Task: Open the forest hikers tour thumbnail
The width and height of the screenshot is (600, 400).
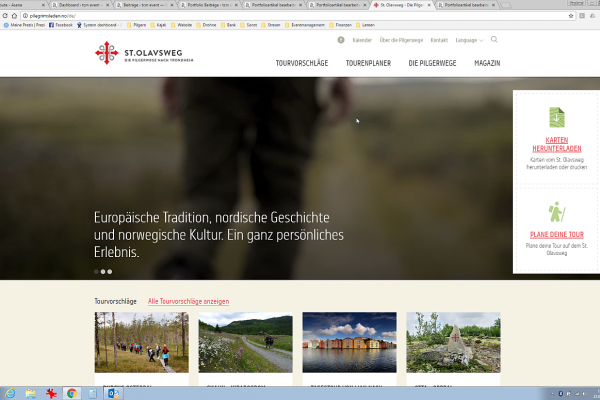Action: (x=142, y=342)
